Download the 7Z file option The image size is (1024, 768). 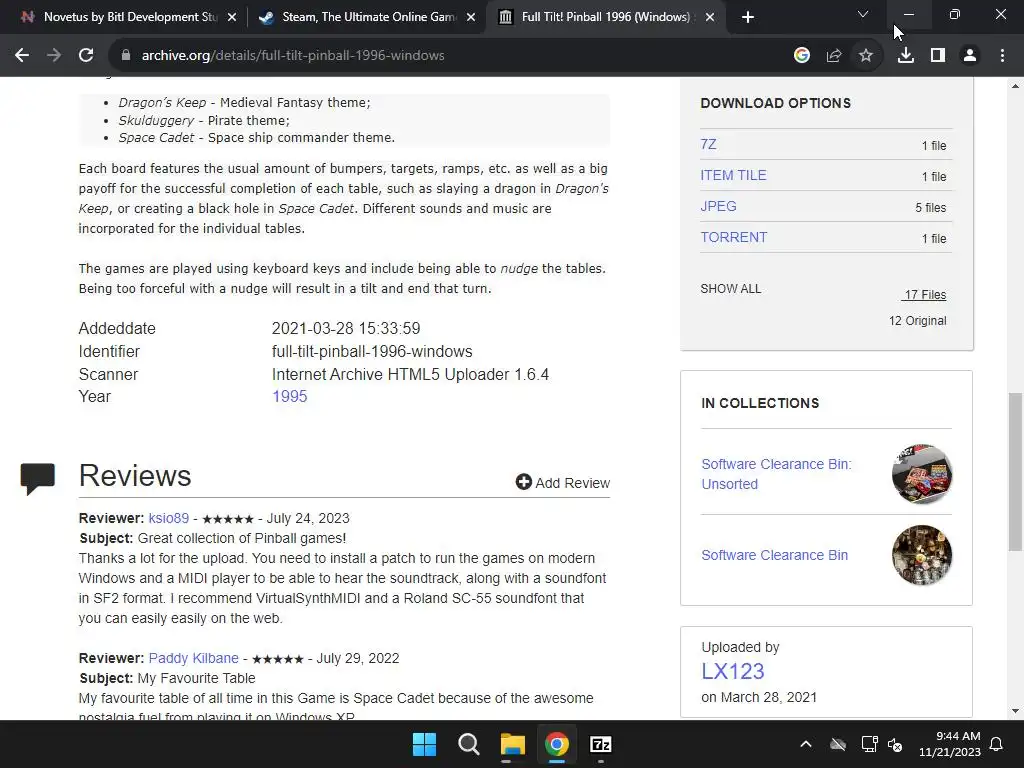[x=708, y=144]
